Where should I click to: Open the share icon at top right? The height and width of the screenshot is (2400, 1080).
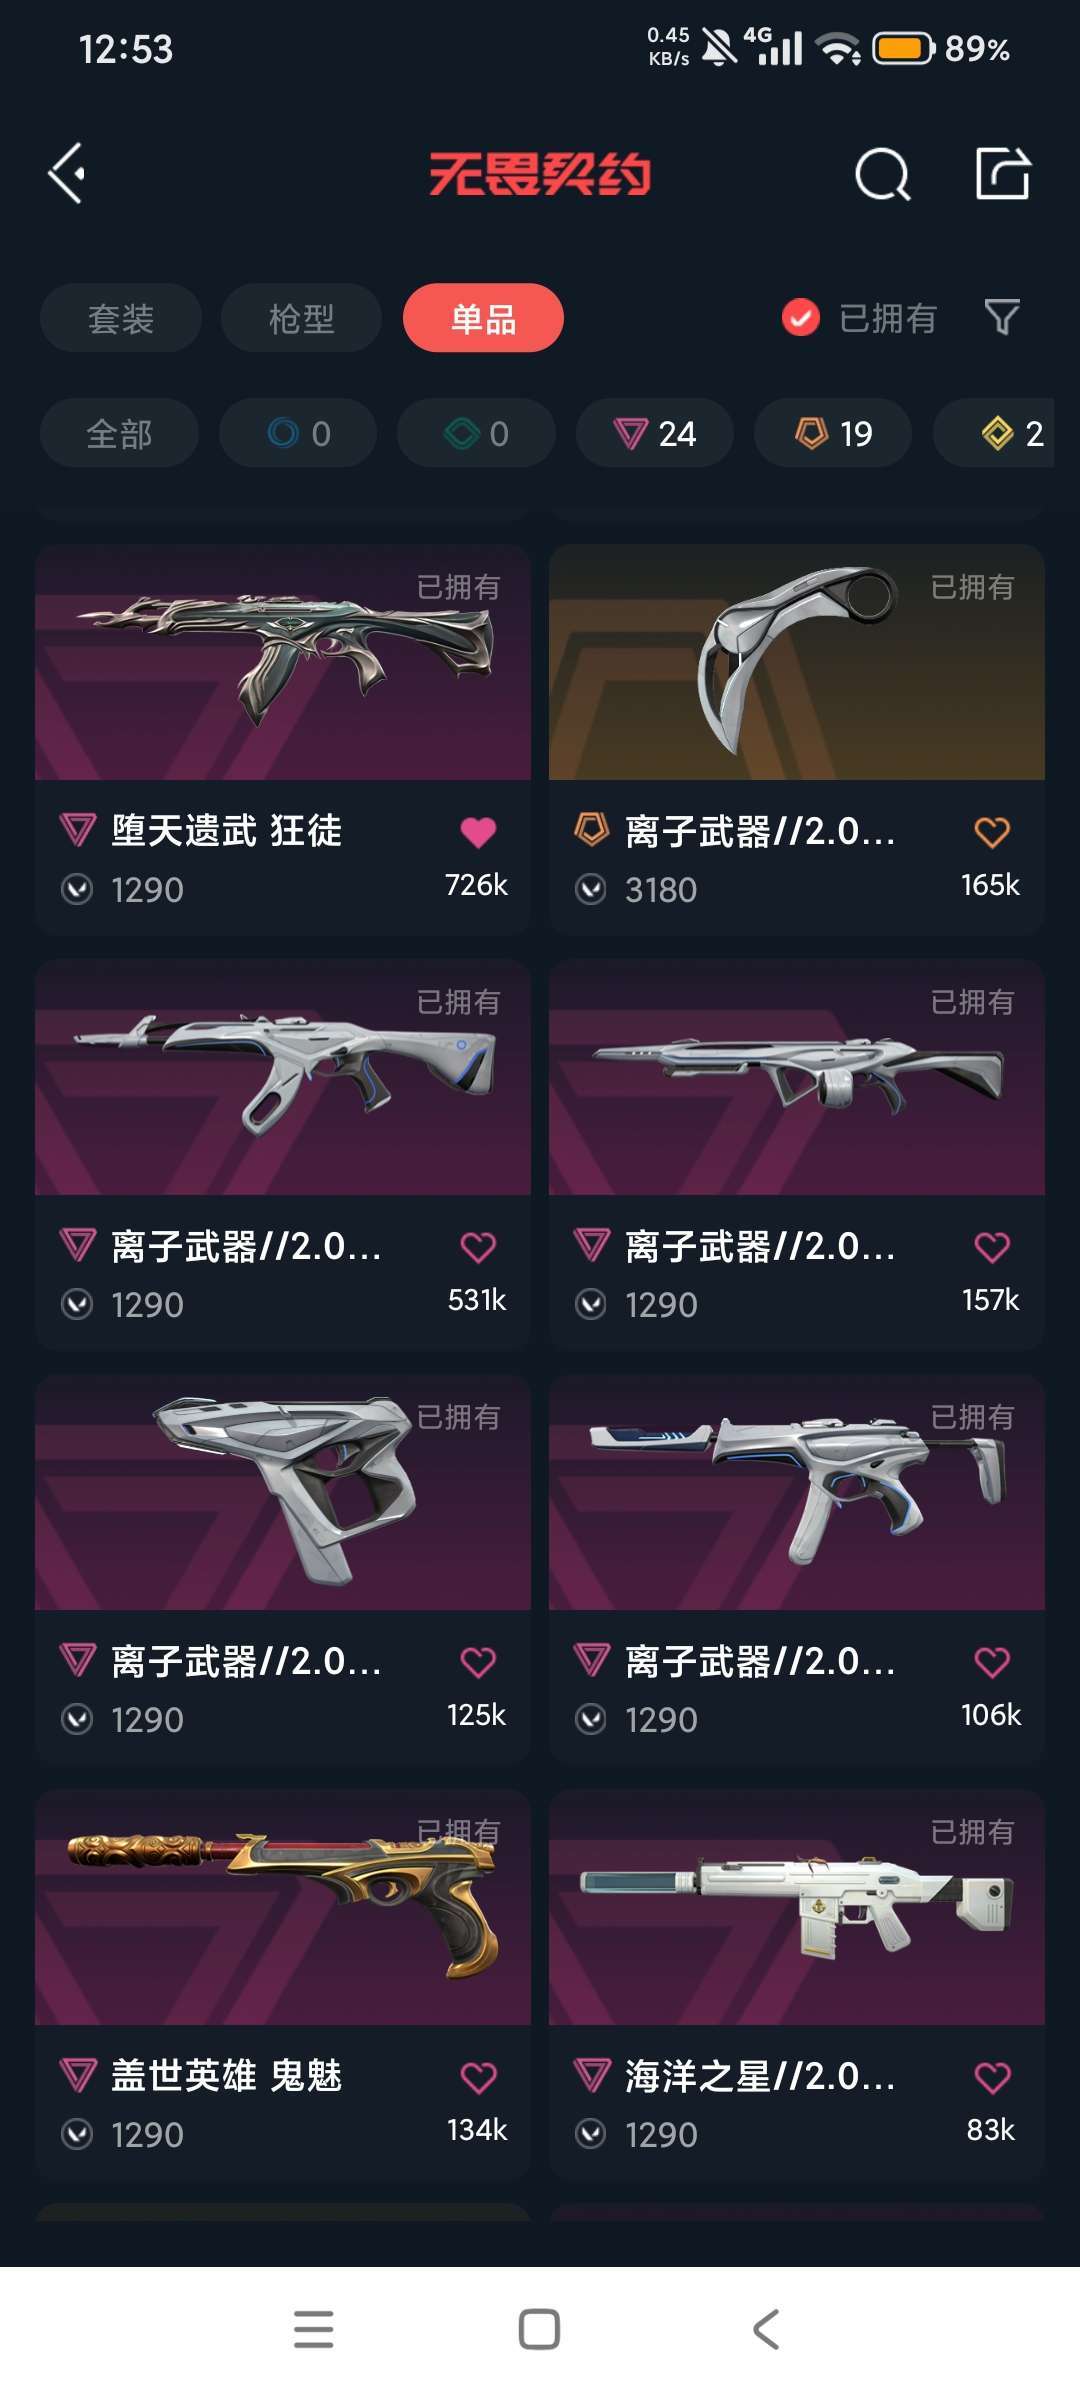[1003, 174]
